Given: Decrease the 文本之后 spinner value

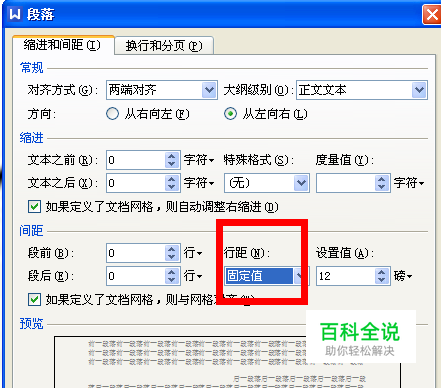Looking at the screenshot, I should tap(172, 187).
